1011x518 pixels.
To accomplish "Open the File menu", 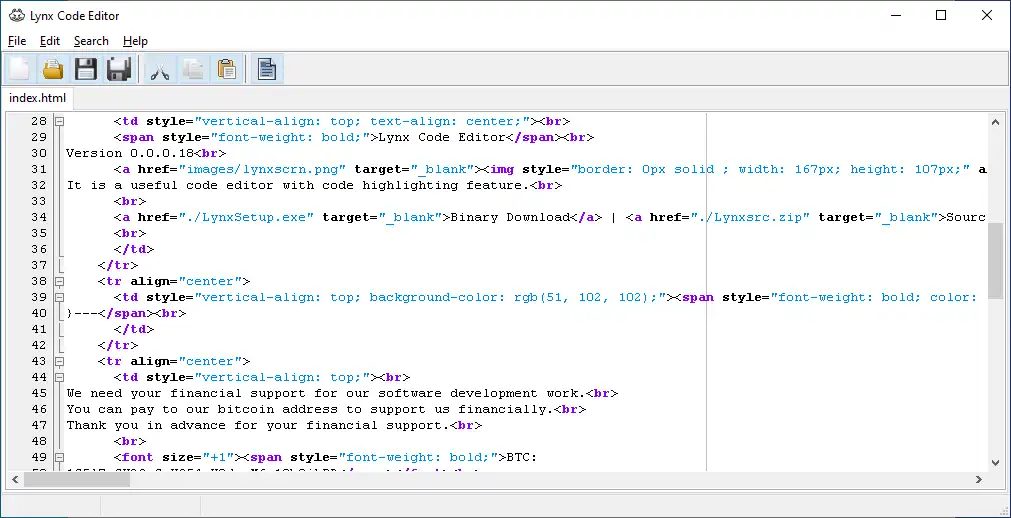I will [17, 41].
